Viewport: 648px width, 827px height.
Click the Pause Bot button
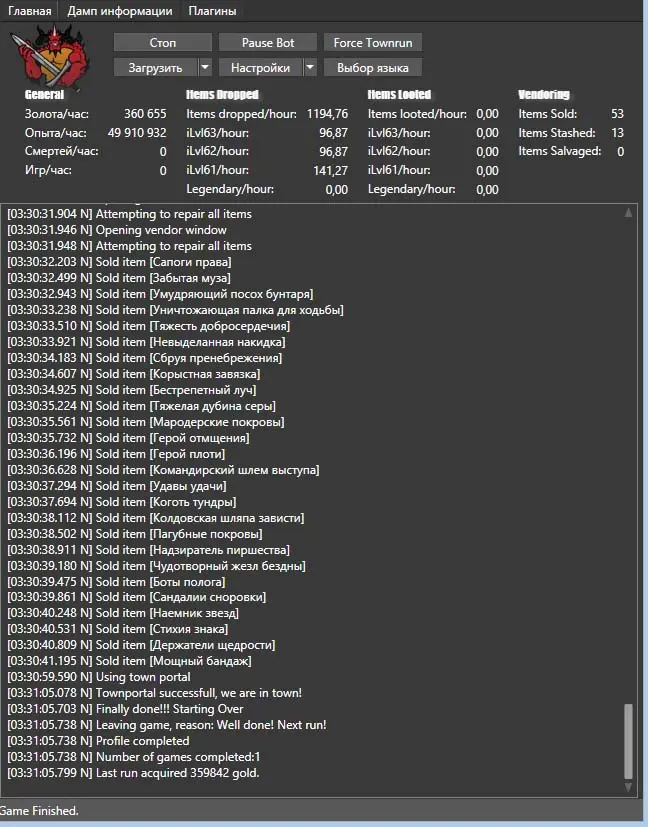268,43
